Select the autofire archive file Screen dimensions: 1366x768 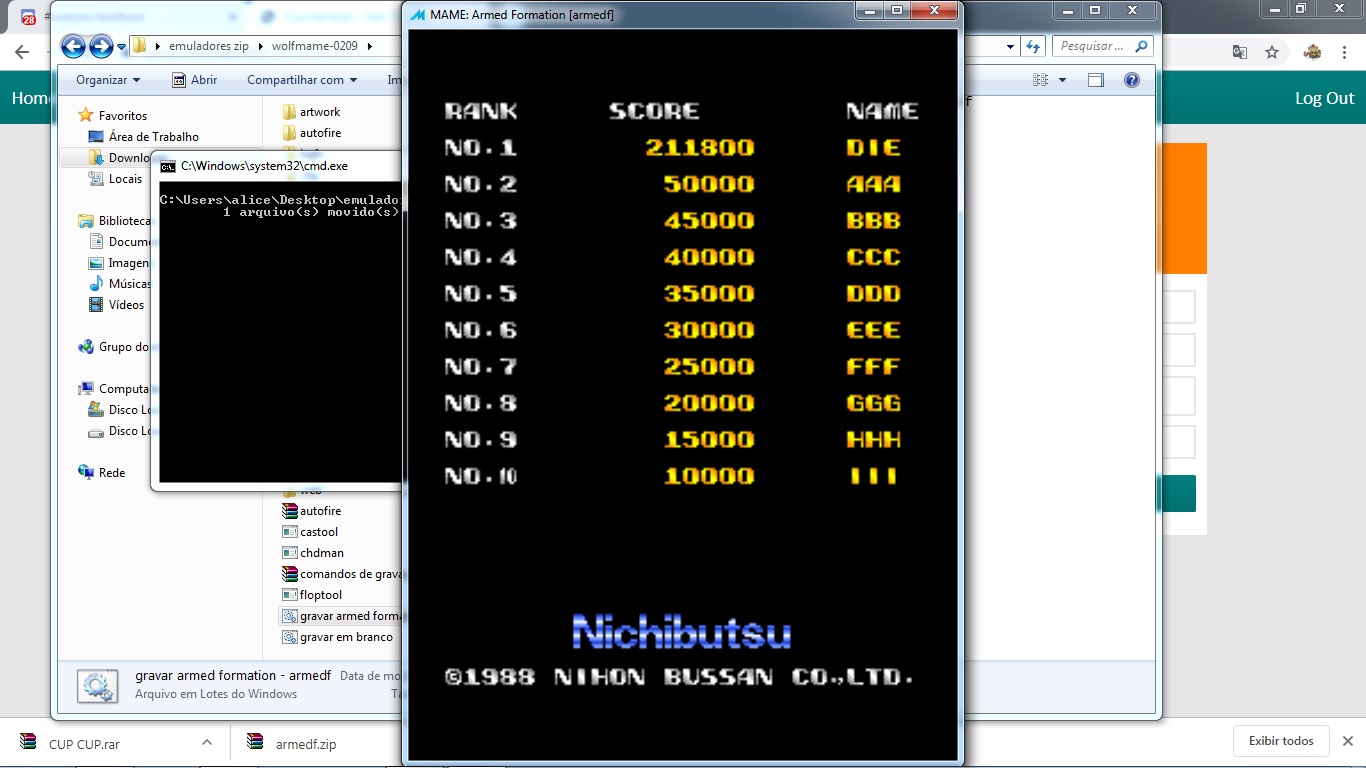click(x=311, y=511)
